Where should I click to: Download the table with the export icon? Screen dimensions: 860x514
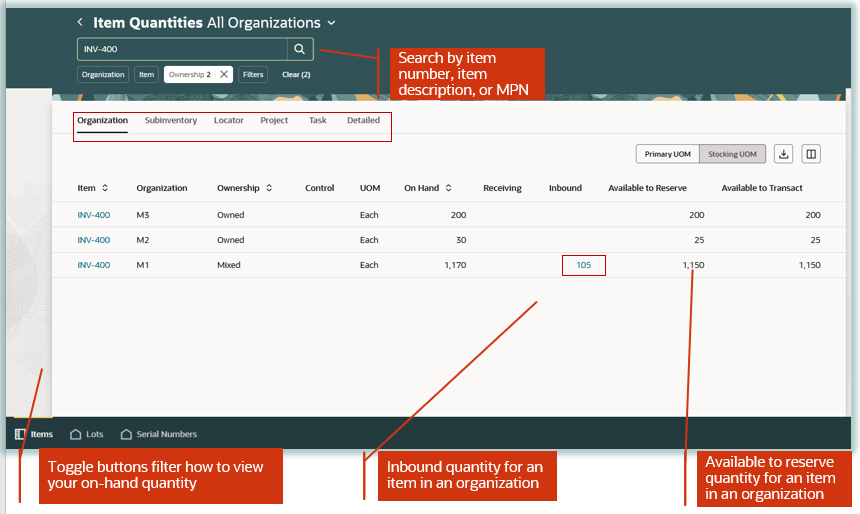(x=783, y=154)
